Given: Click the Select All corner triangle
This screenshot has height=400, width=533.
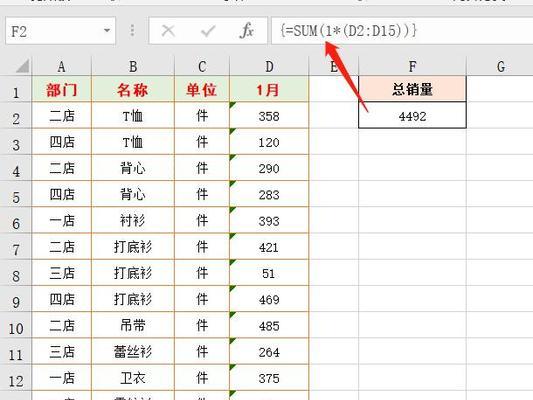Looking at the screenshot, I should 22,66.
